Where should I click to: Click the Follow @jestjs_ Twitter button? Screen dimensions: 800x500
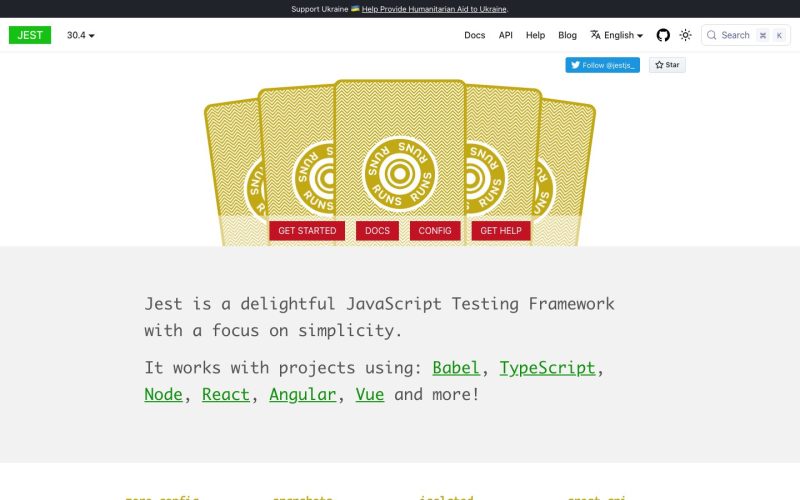pos(602,65)
